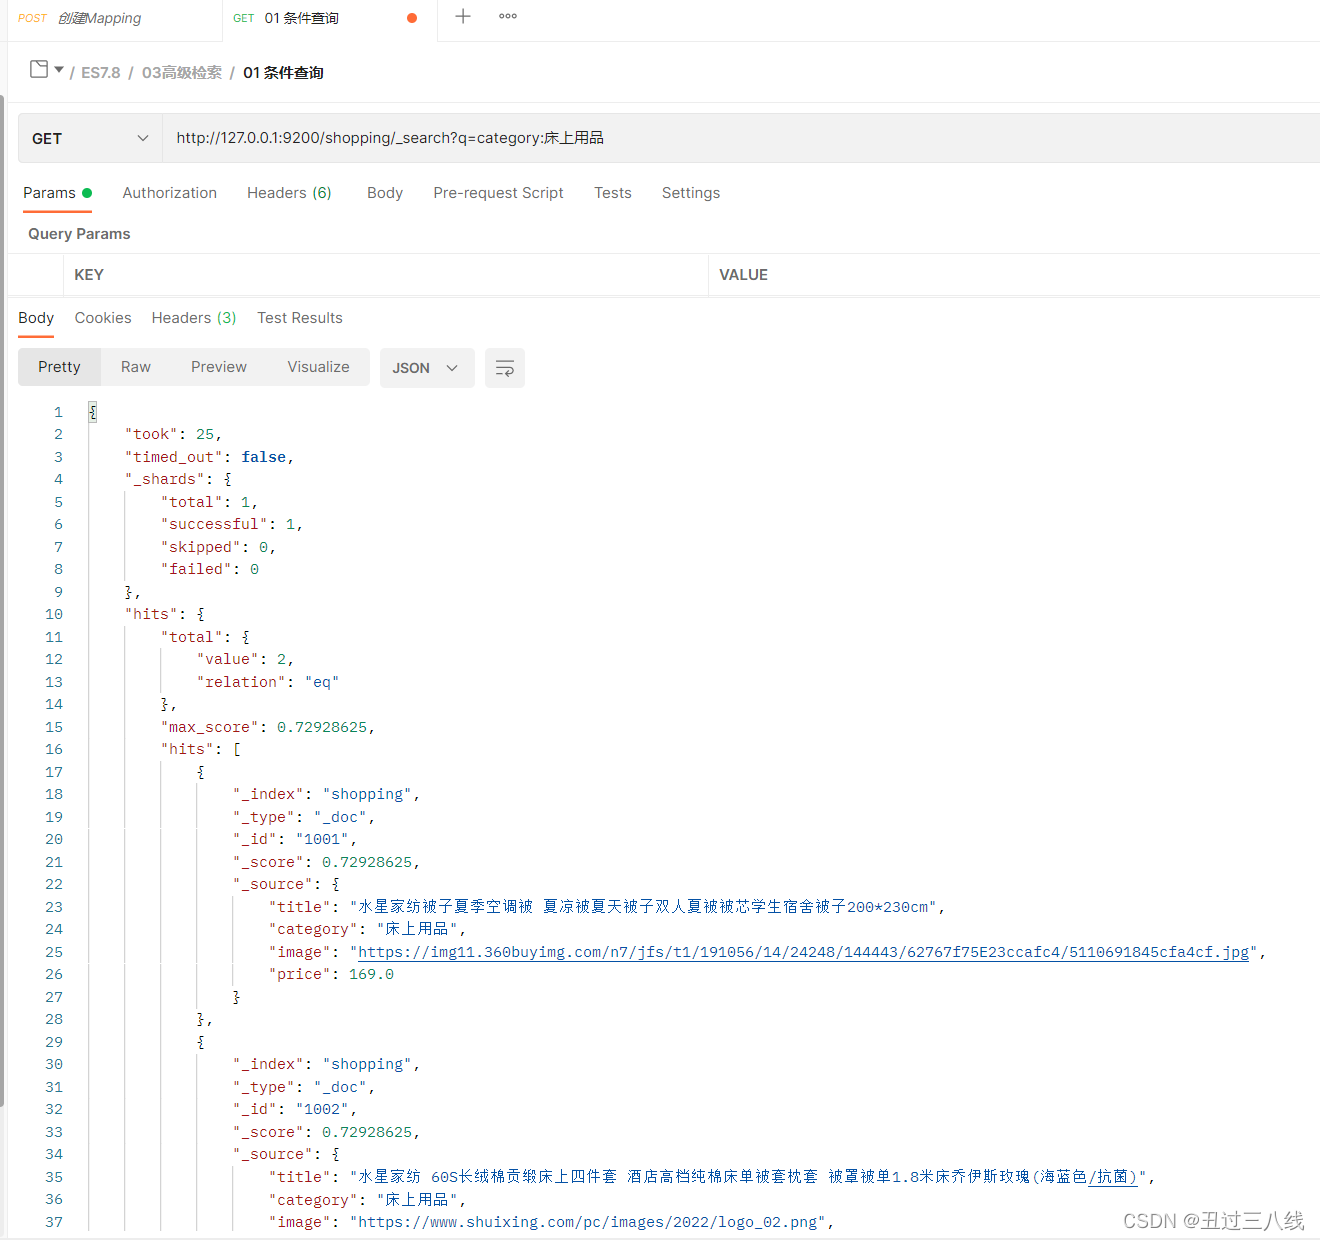Select the response Body tab
The image size is (1320, 1241).
[36, 318]
